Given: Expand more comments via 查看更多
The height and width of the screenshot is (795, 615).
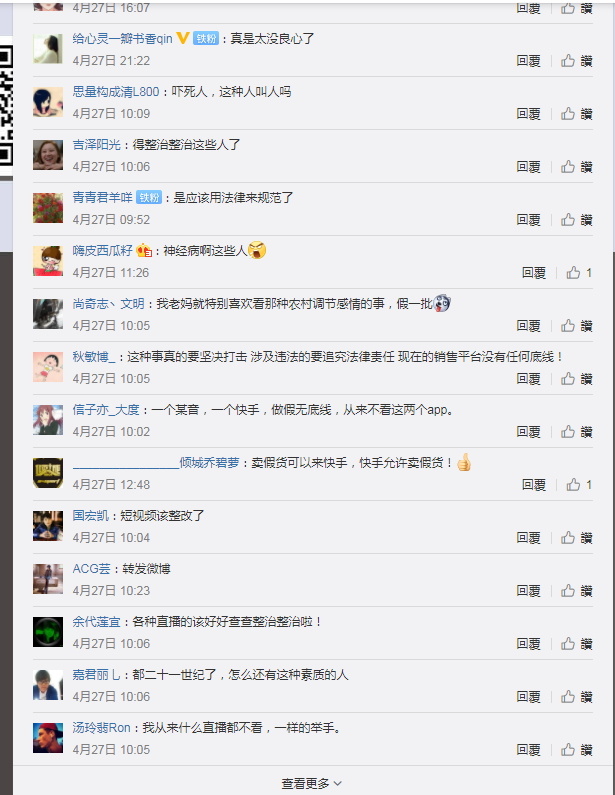Looking at the screenshot, I should point(311,783).
